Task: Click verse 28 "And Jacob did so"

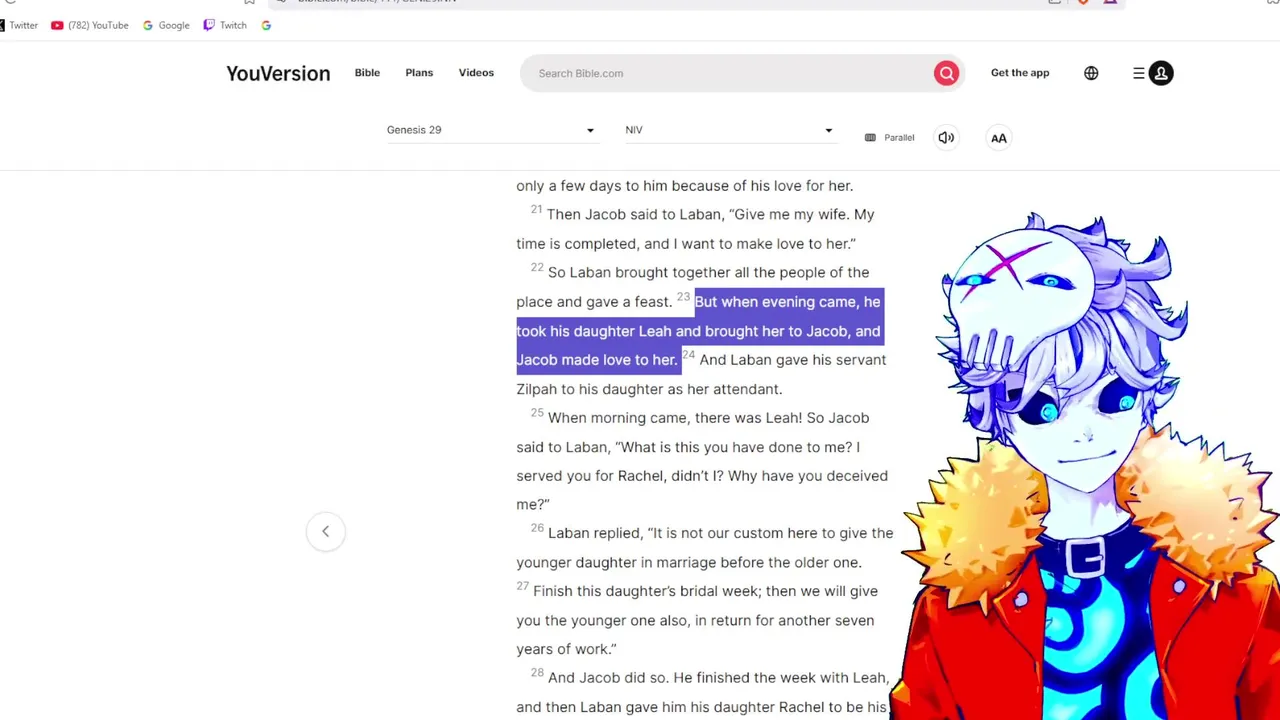Action: click(608, 678)
